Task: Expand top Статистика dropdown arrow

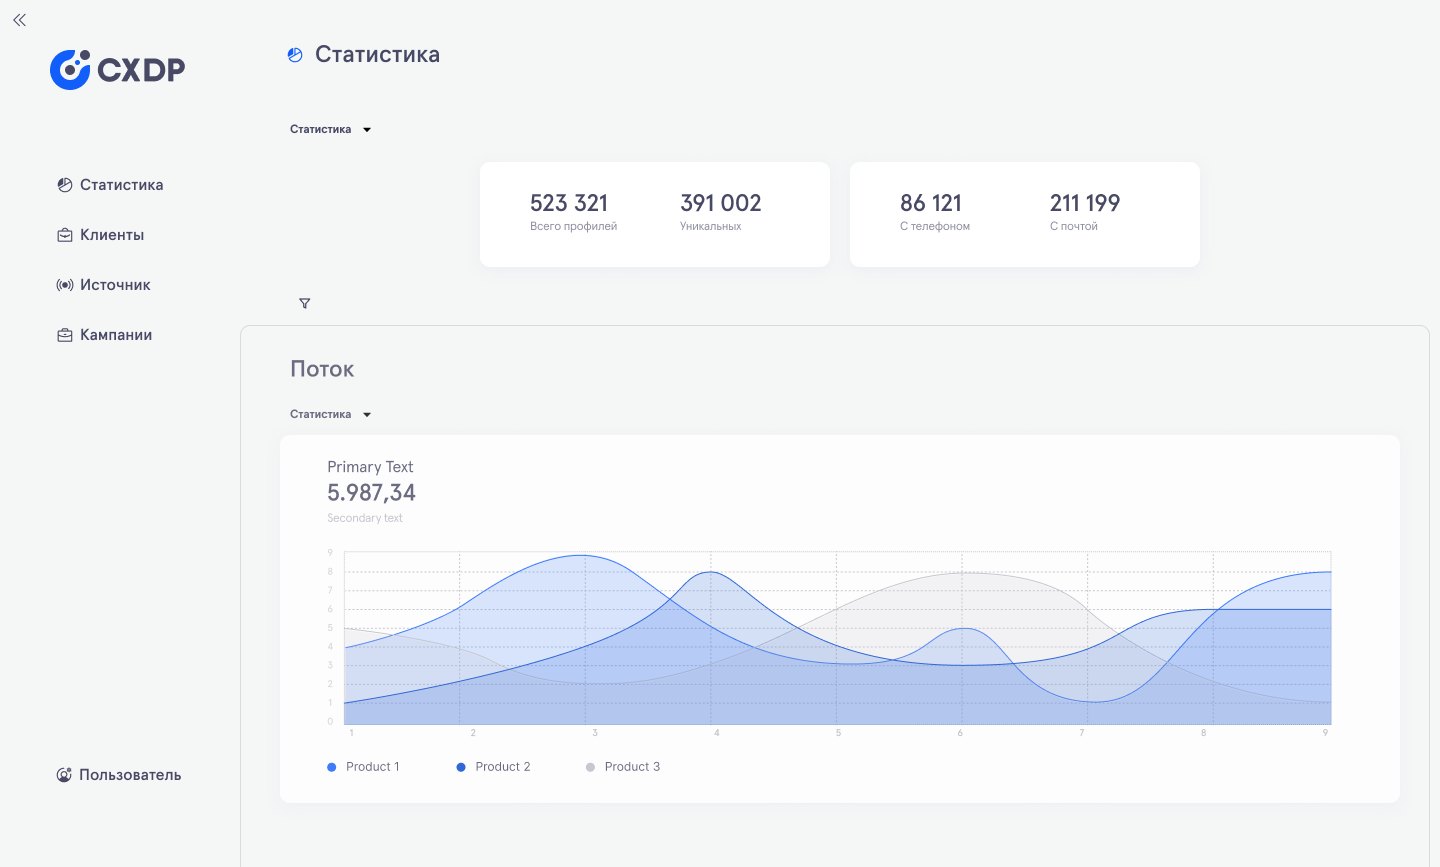Action: tap(367, 130)
